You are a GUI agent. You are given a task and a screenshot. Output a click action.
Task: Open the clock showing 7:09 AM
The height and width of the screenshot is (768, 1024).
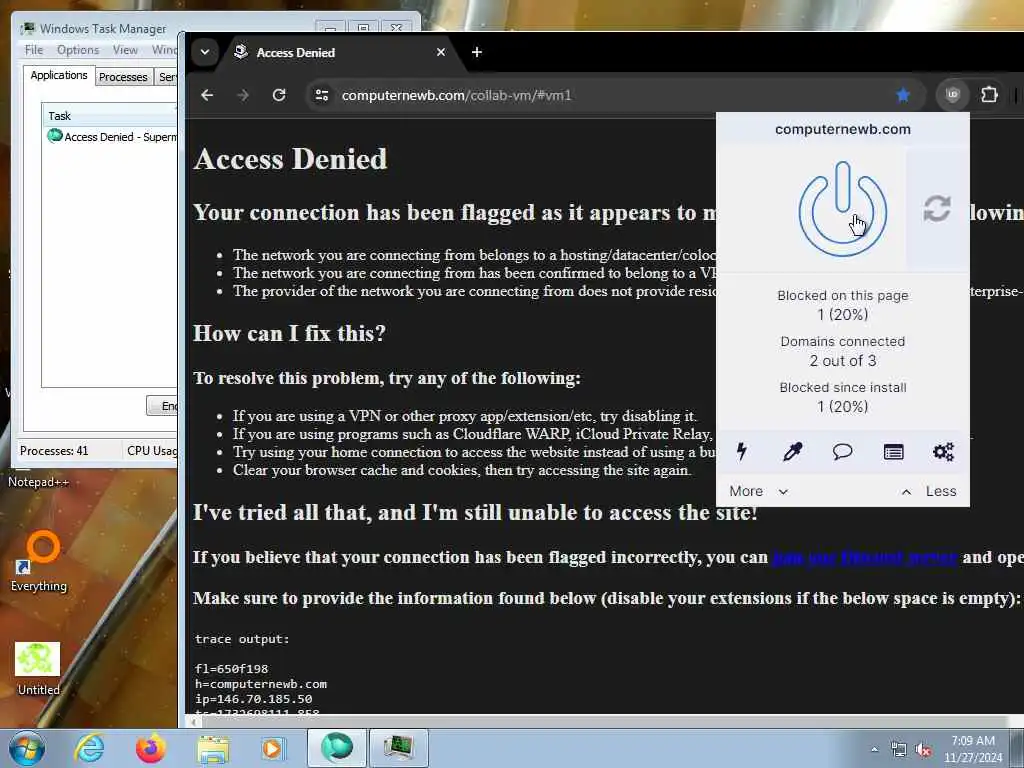(973, 749)
